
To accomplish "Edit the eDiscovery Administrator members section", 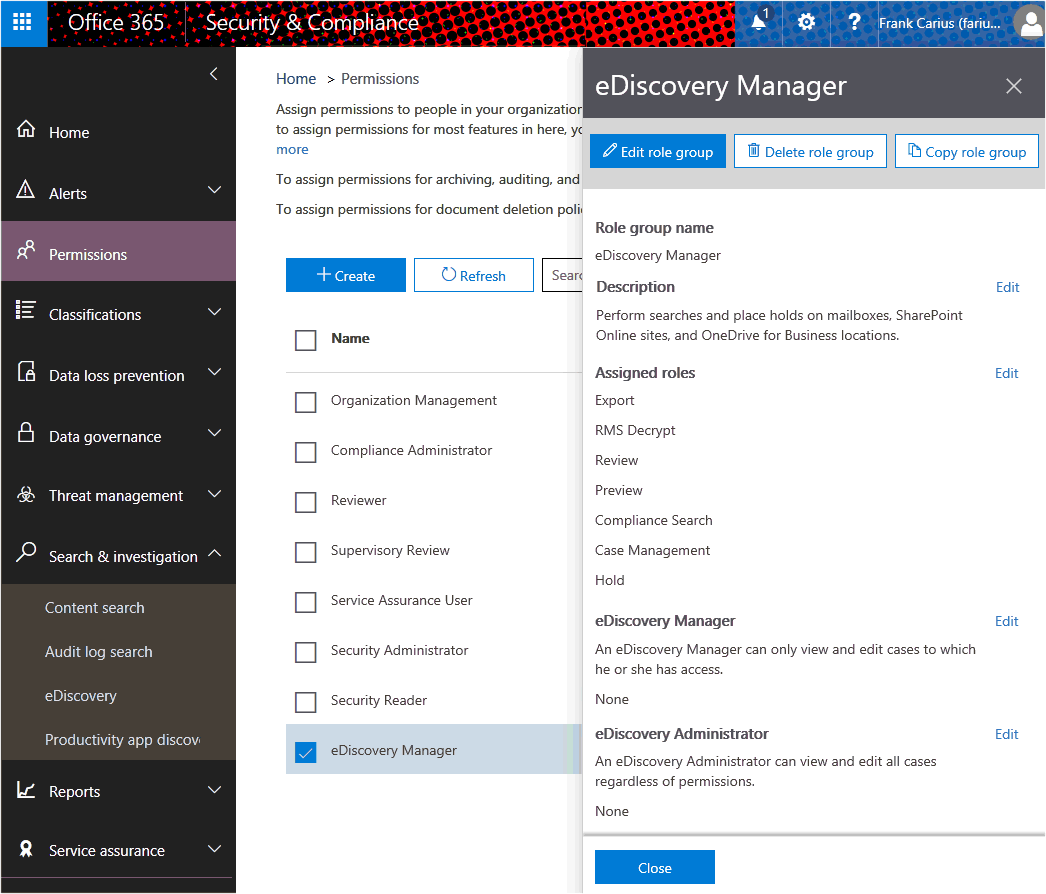I will click(1007, 734).
